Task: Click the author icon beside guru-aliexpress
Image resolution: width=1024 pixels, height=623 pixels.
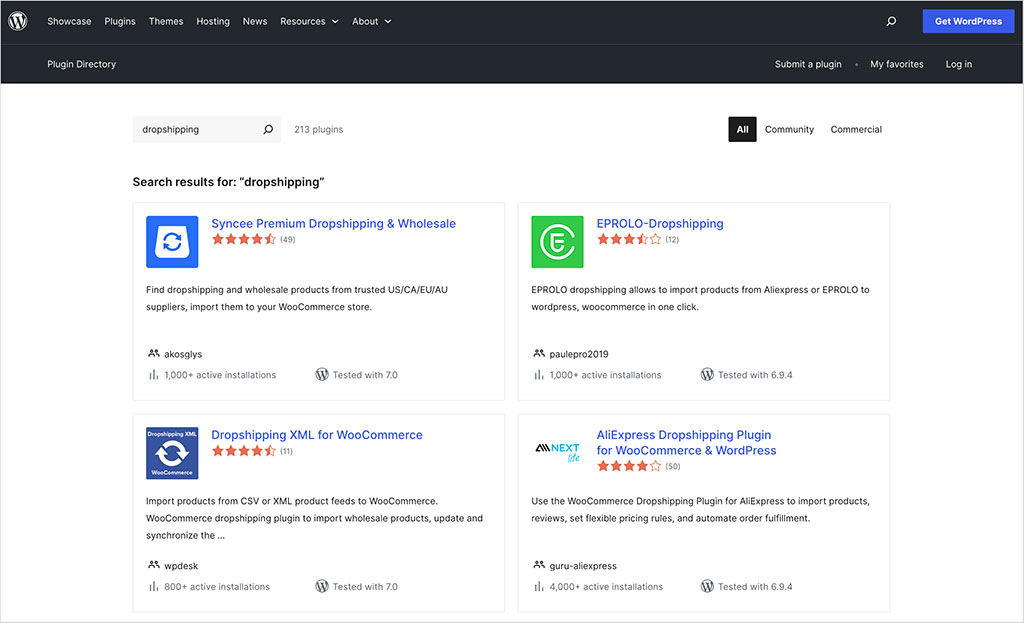Action: pos(539,565)
